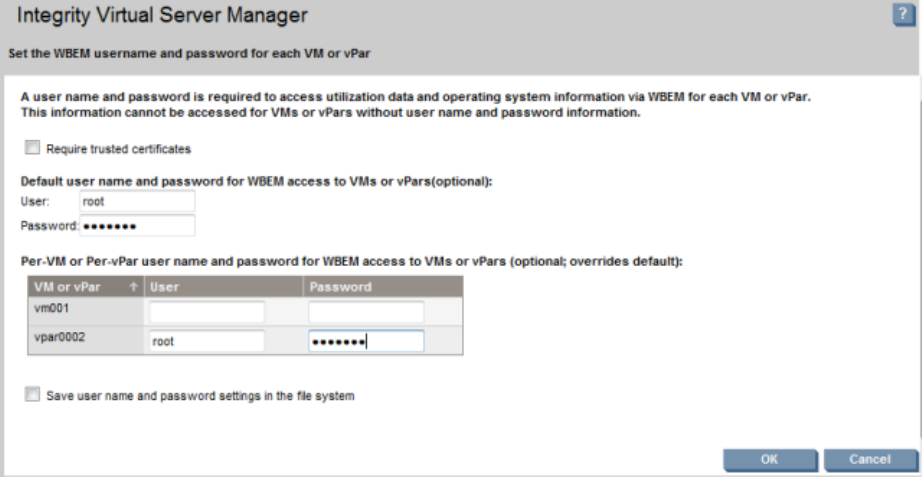The height and width of the screenshot is (477, 922).
Task: Toggle Save user name and password settings checkbox
Action: (33, 395)
